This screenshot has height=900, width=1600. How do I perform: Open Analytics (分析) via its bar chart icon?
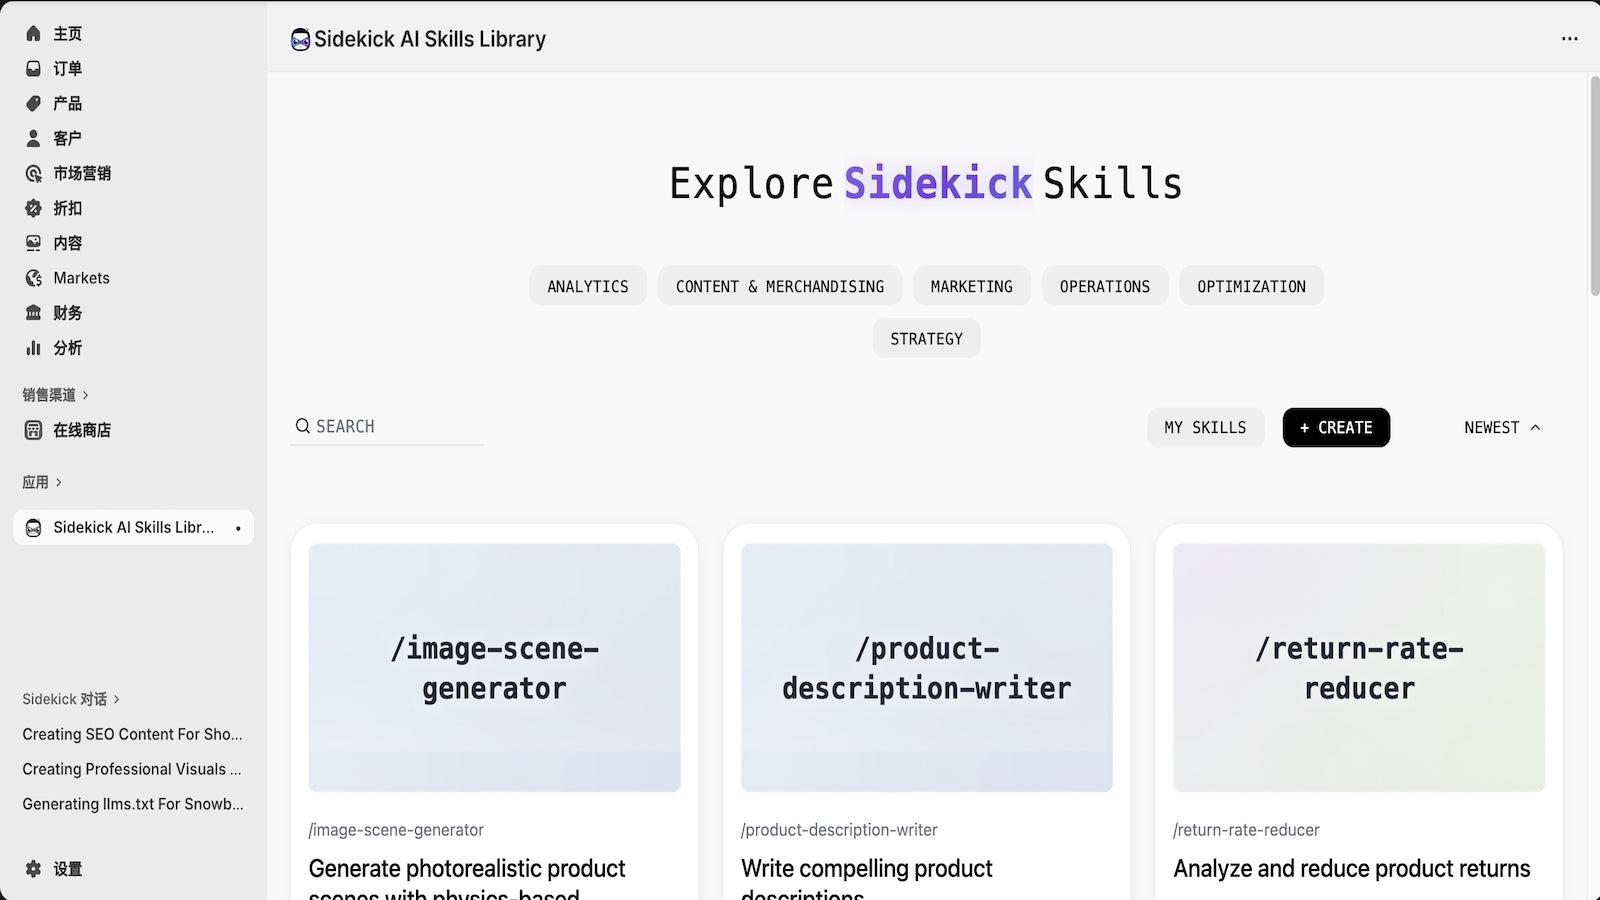33,349
